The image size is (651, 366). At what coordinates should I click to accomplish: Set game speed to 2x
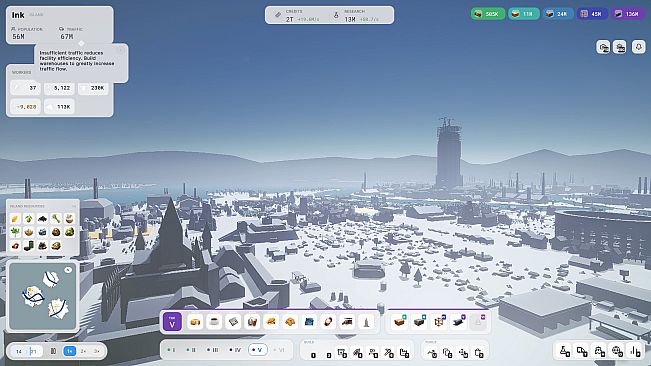point(83,351)
